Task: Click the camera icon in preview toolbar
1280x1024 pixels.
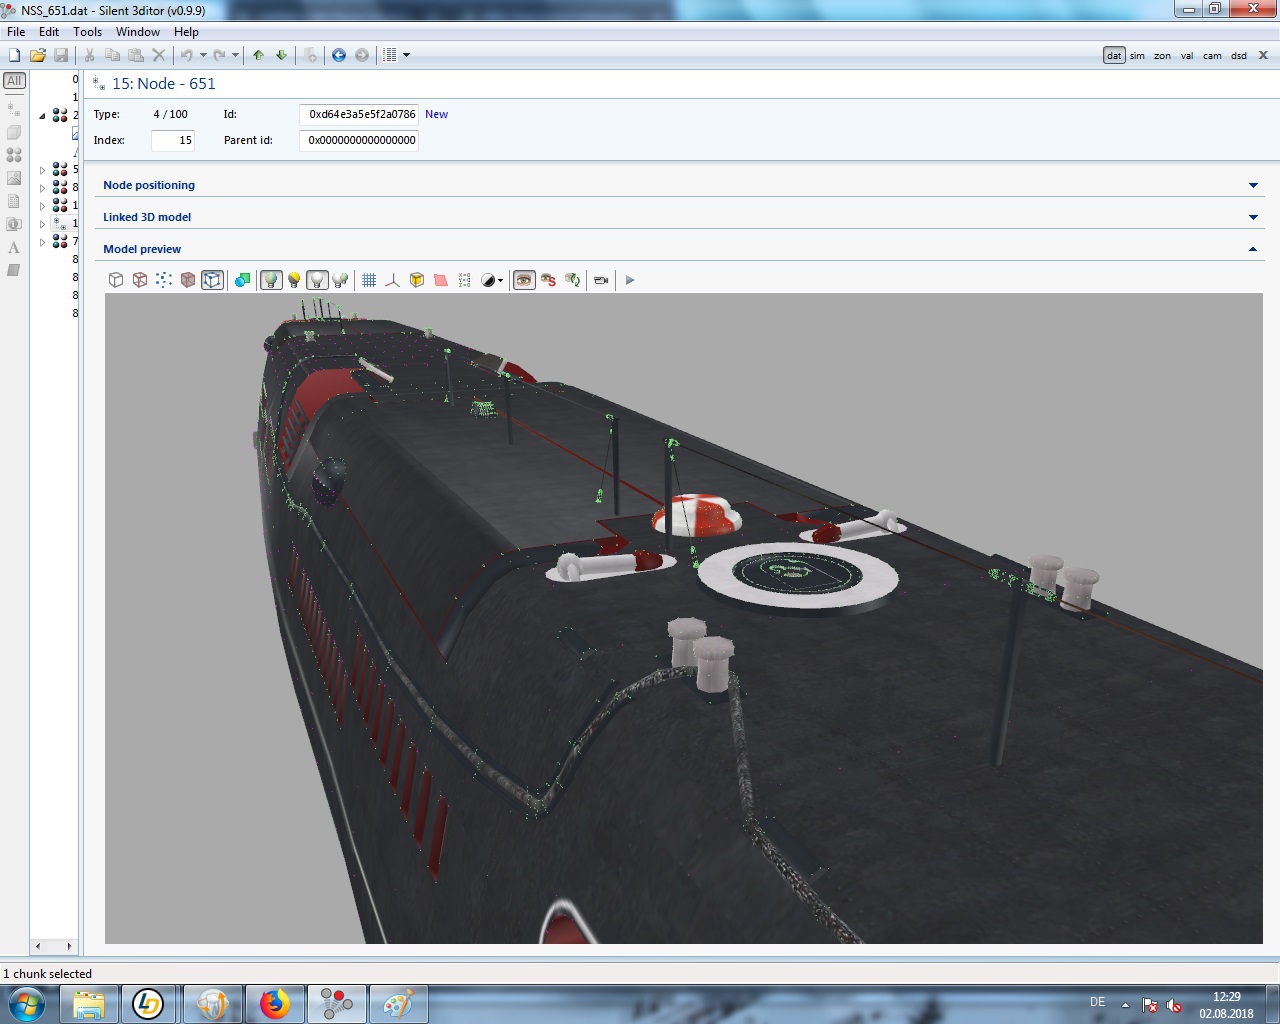Action: pos(601,280)
